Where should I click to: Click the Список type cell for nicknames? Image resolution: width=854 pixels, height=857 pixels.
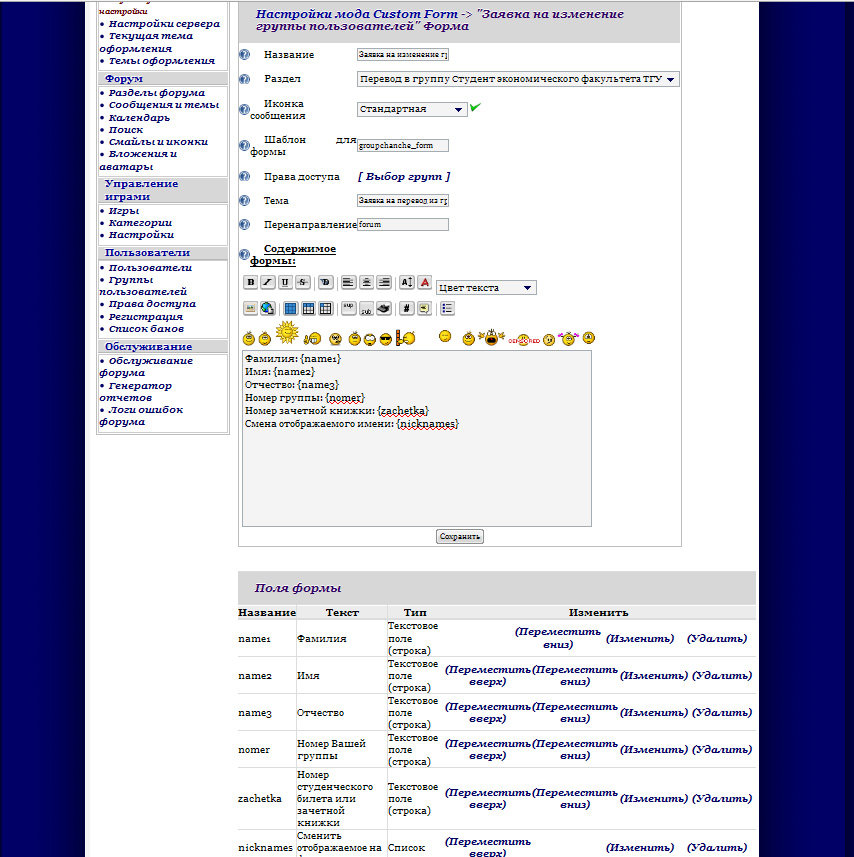[406, 848]
